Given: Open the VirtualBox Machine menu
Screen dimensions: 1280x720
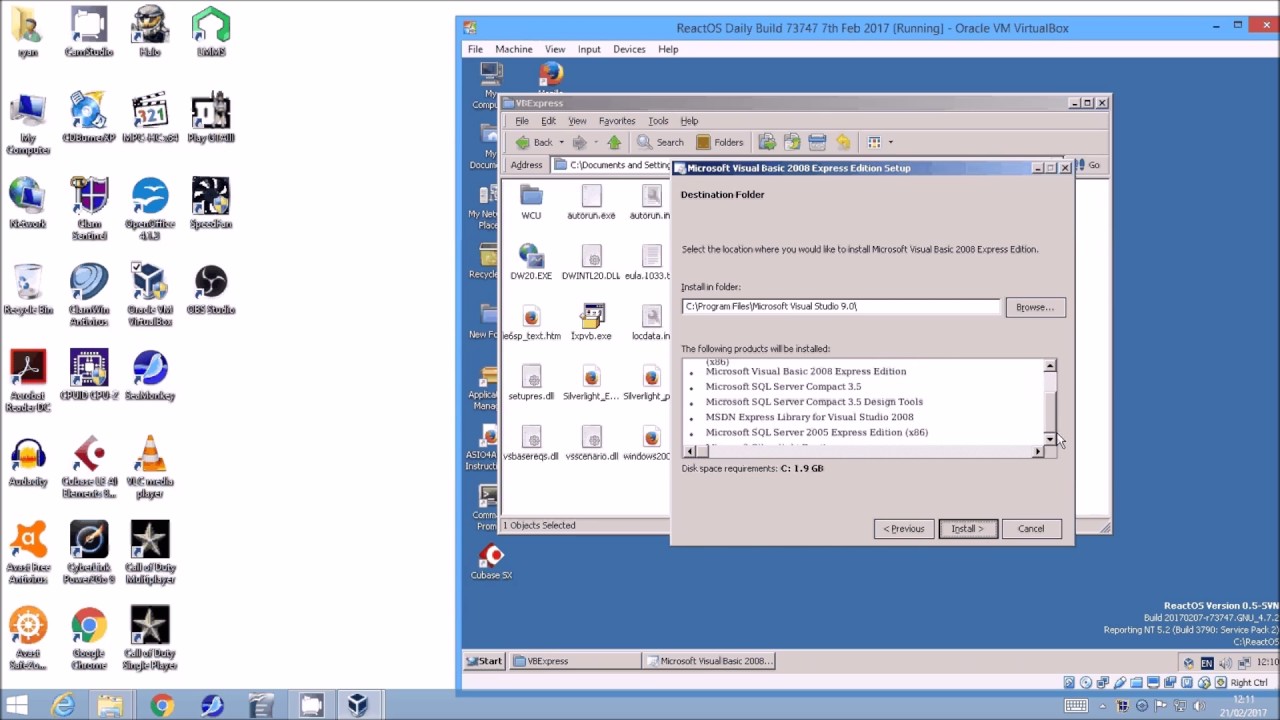Looking at the screenshot, I should pos(514,49).
